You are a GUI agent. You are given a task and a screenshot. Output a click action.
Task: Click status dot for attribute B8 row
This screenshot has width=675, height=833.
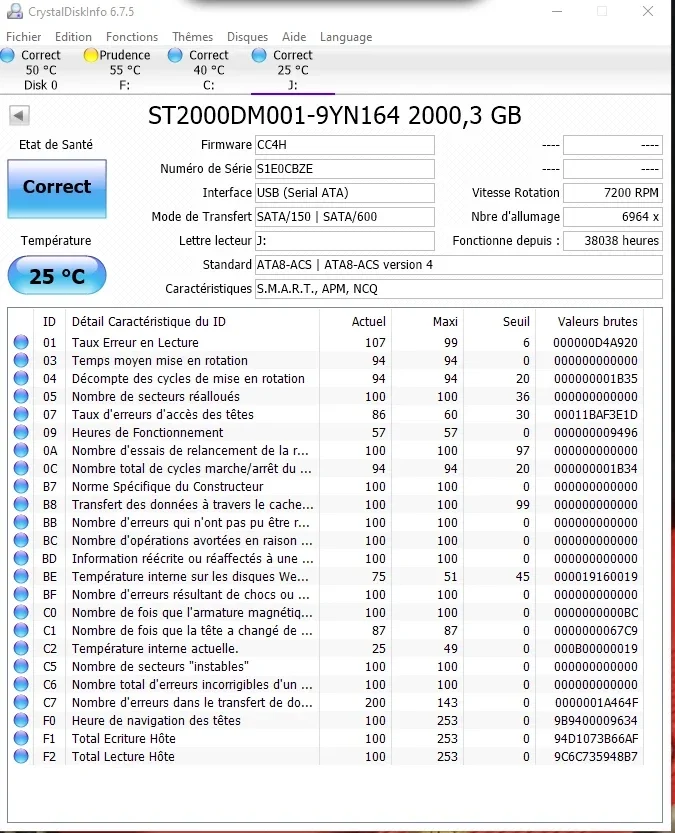(x=21, y=504)
